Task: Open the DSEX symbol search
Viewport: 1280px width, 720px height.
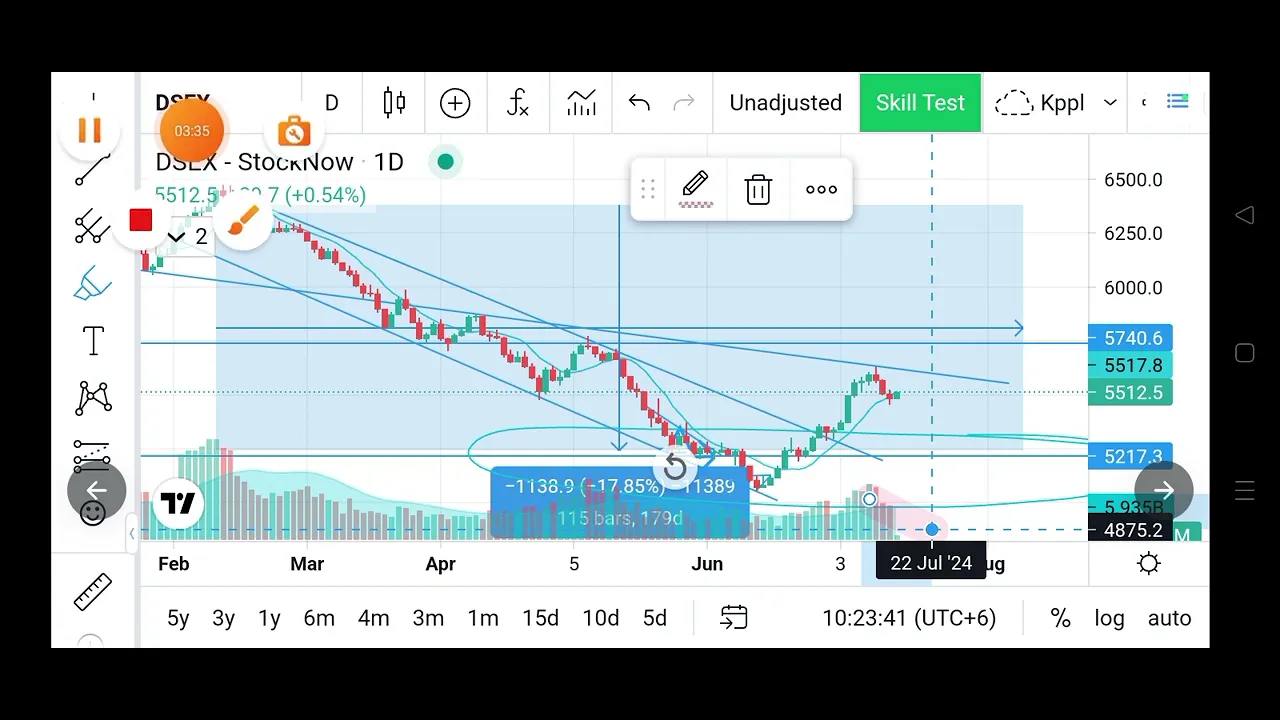Action: pyautogui.click(x=183, y=102)
